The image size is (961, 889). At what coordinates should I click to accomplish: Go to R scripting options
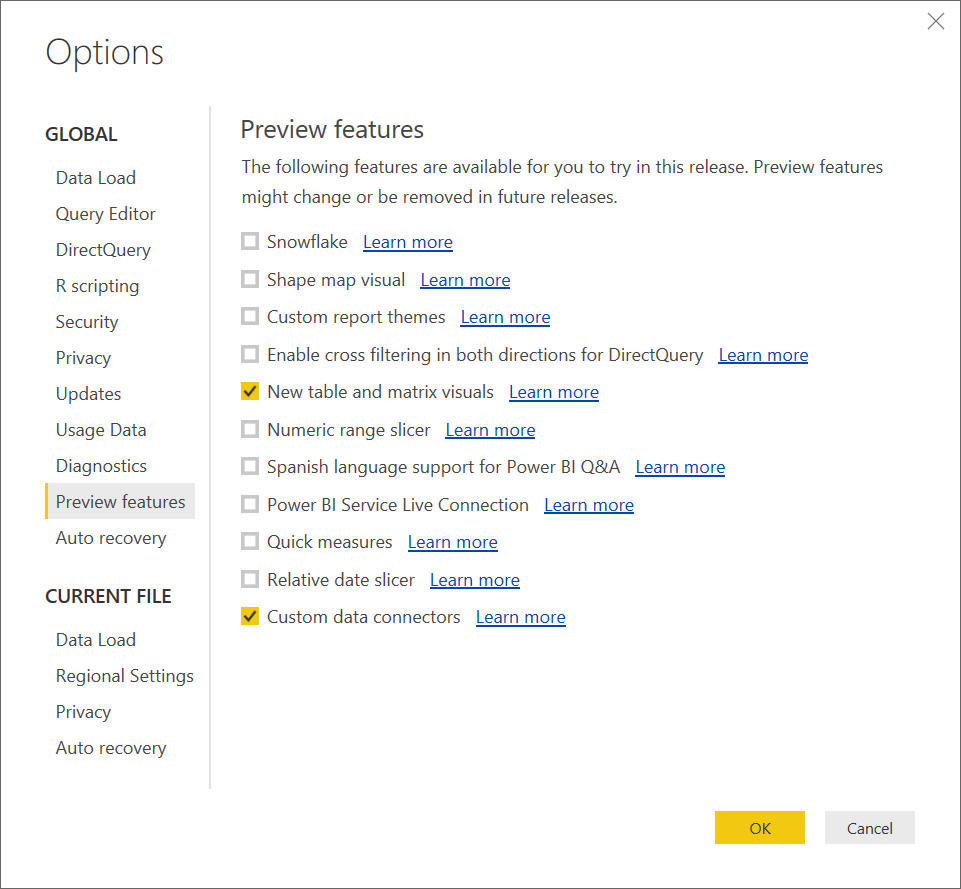click(x=97, y=286)
